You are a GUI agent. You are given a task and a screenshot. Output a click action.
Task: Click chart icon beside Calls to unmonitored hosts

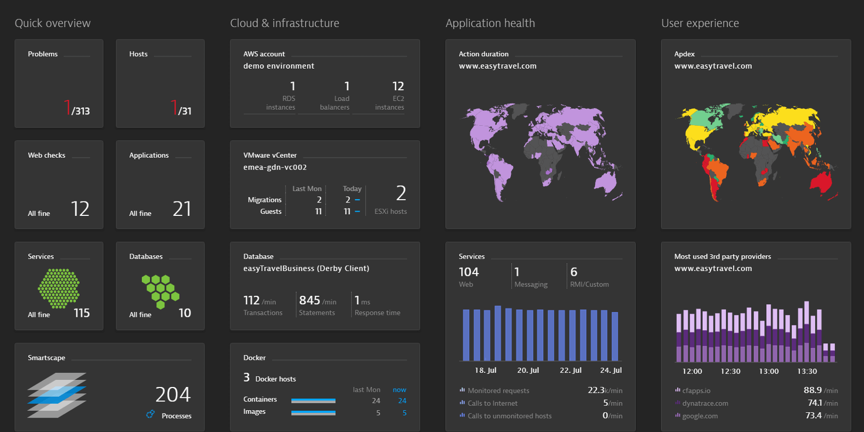[x=462, y=416]
